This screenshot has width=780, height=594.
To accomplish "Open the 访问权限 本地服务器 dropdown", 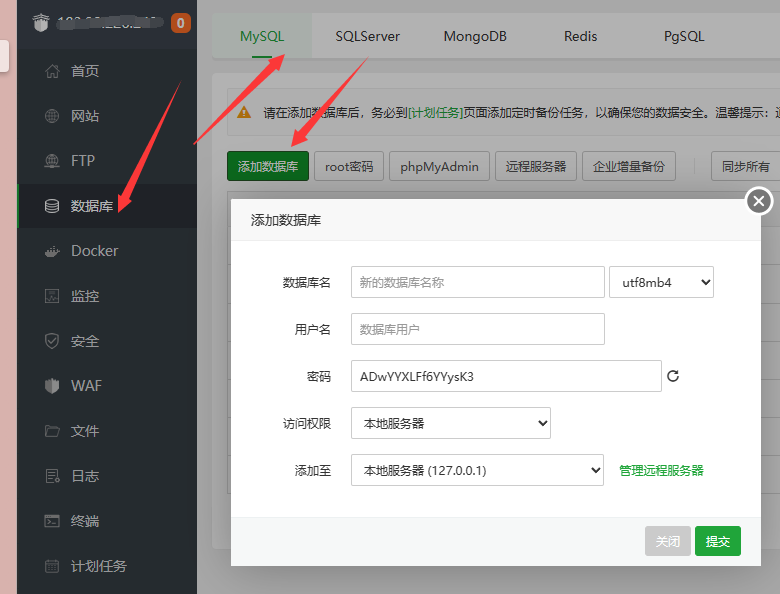I will [x=451, y=423].
